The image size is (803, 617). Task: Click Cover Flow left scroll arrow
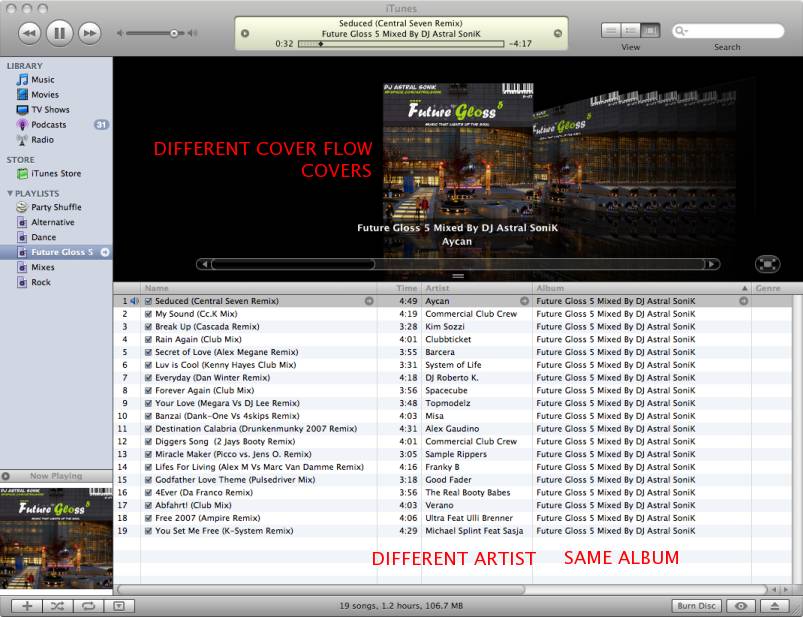(x=204, y=264)
